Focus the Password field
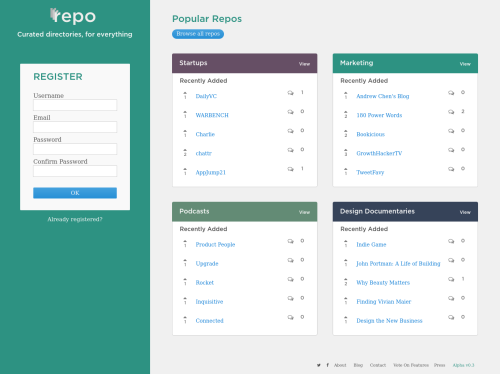 (75, 149)
